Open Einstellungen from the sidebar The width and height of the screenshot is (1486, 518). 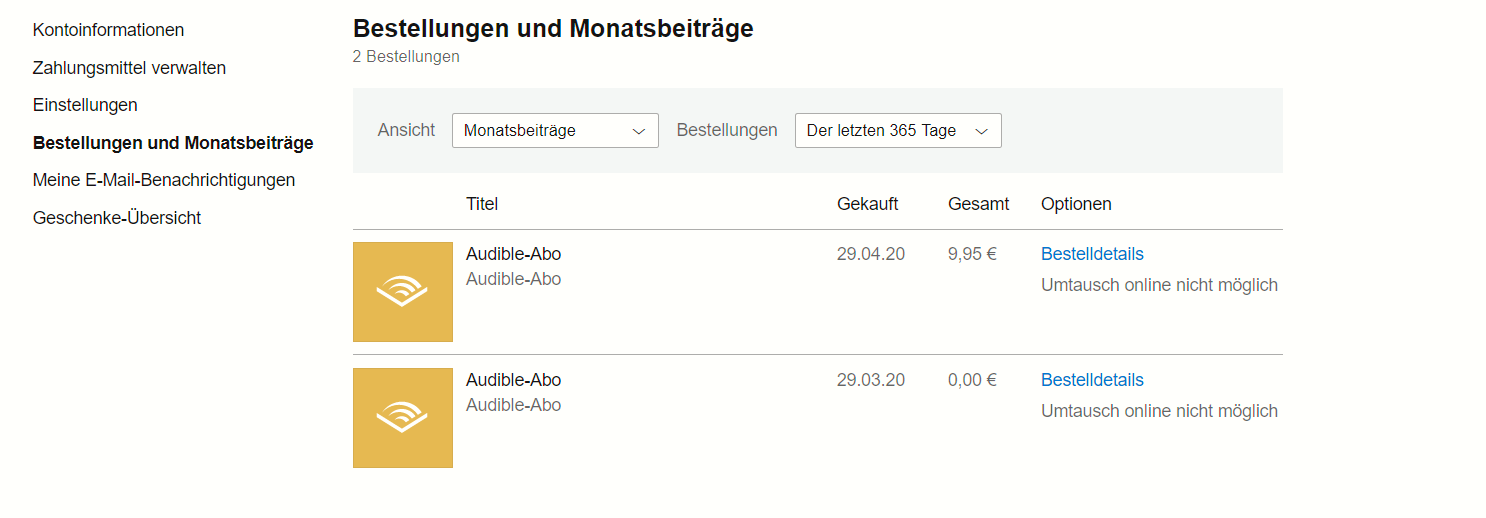click(x=85, y=105)
